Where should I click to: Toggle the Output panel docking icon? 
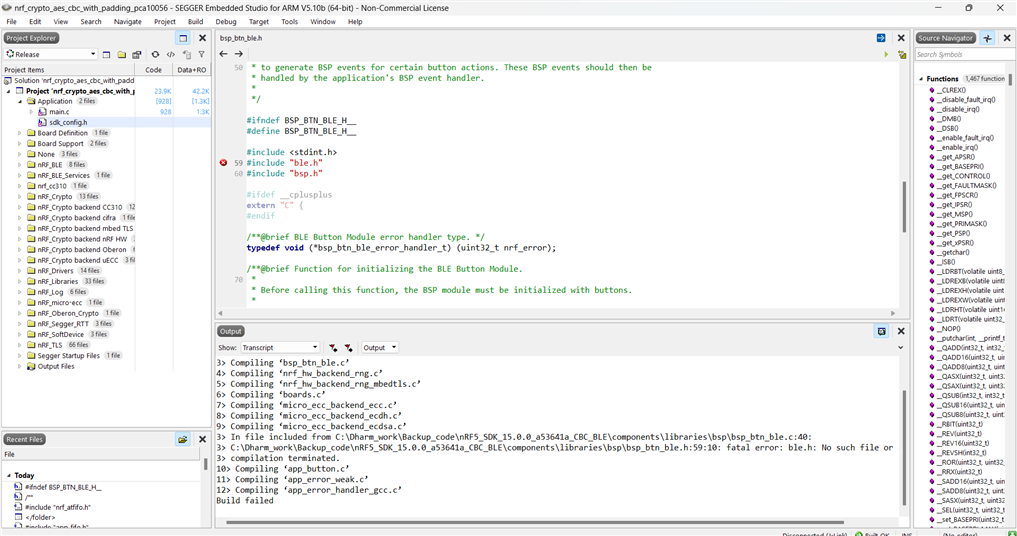[x=881, y=332]
